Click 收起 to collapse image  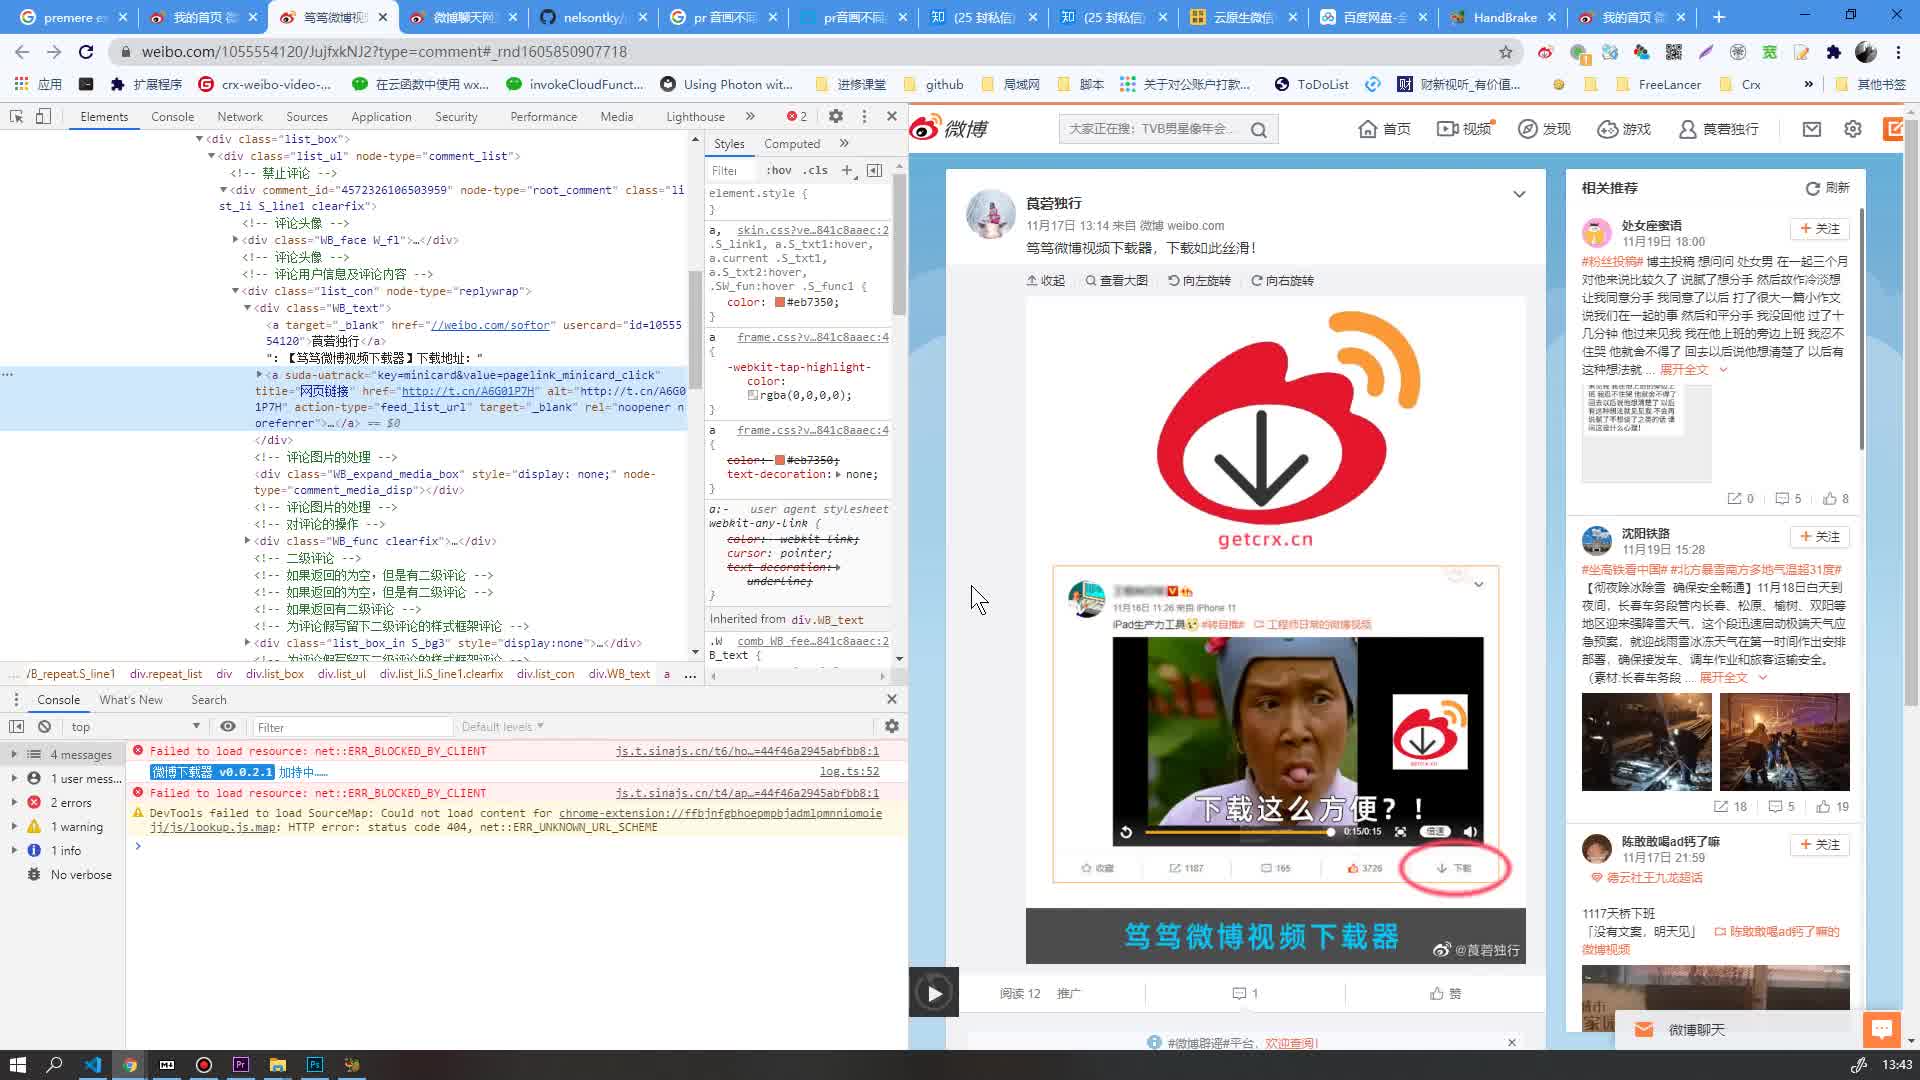click(1046, 281)
